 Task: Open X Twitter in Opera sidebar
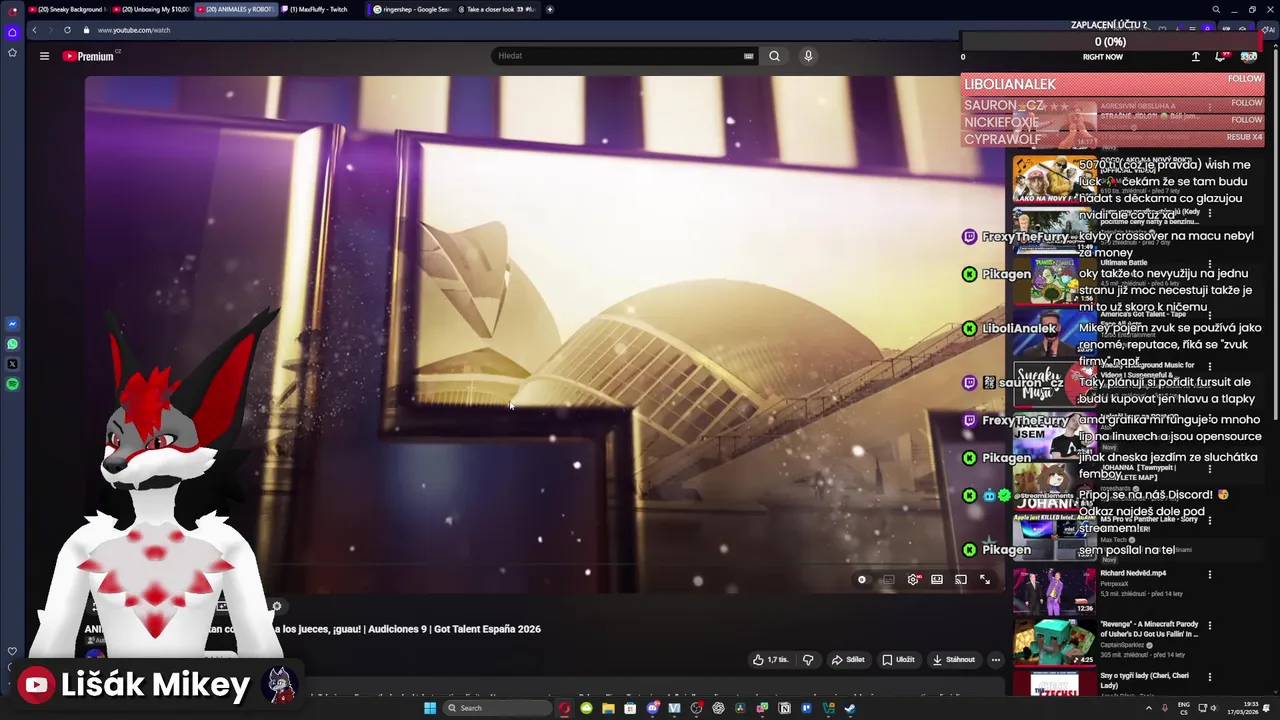[x=12, y=364]
